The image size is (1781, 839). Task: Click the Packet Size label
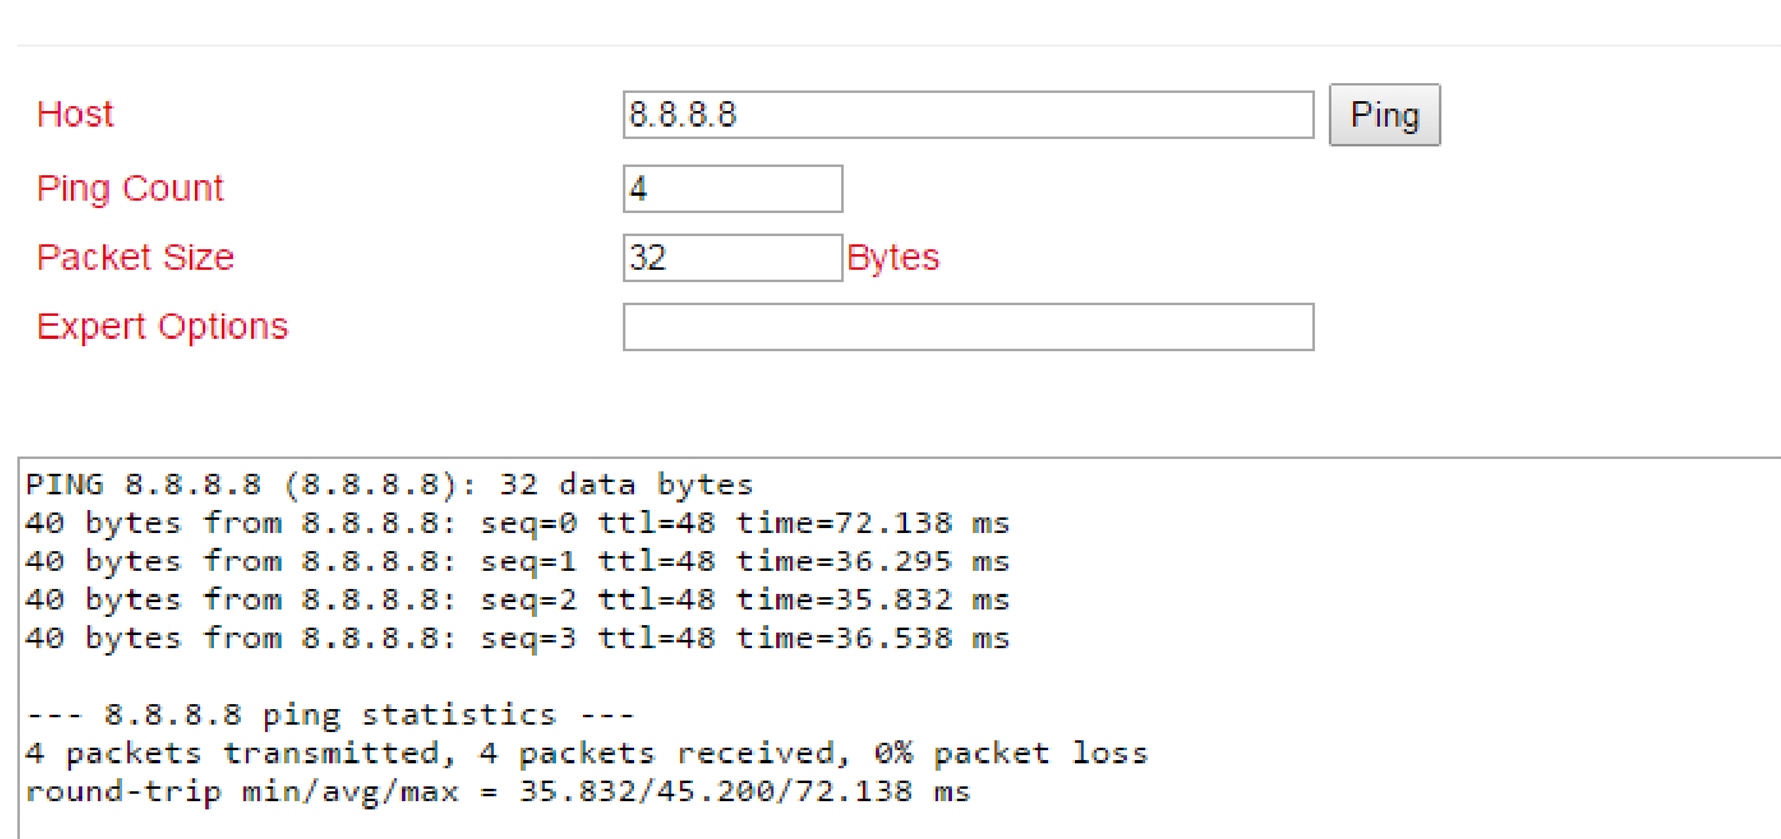click(x=135, y=257)
